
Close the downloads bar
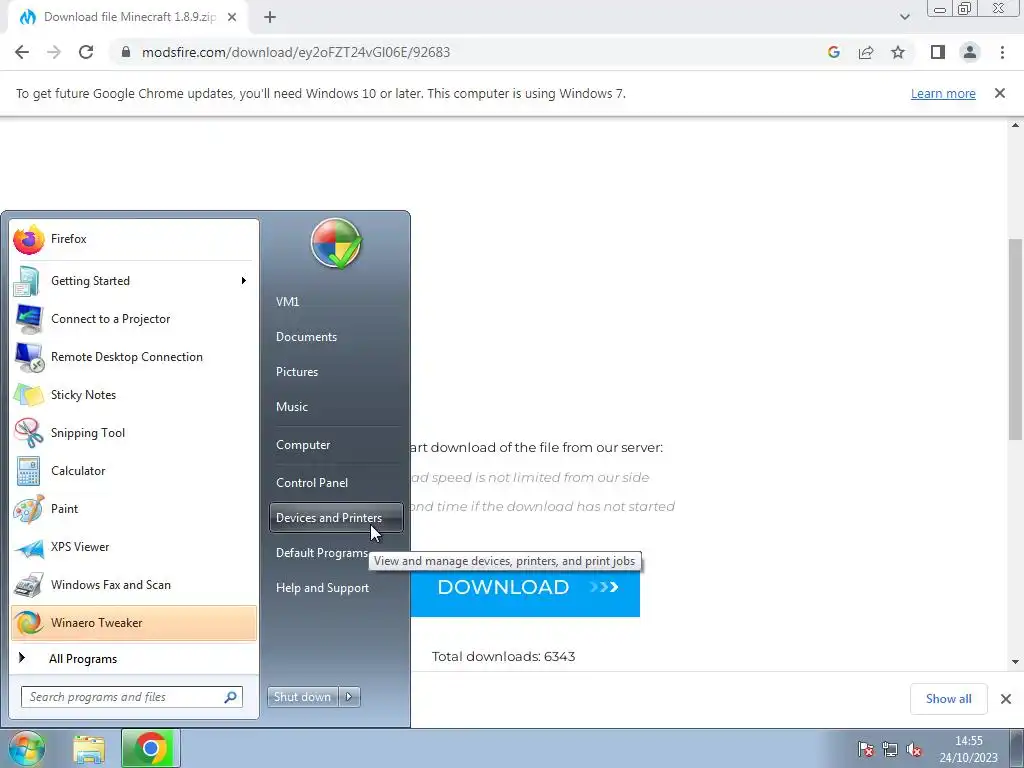pyautogui.click(x=1006, y=699)
